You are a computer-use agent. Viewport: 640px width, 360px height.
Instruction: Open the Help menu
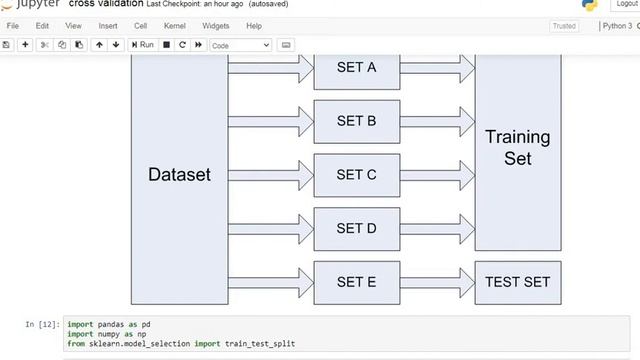(254, 26)
